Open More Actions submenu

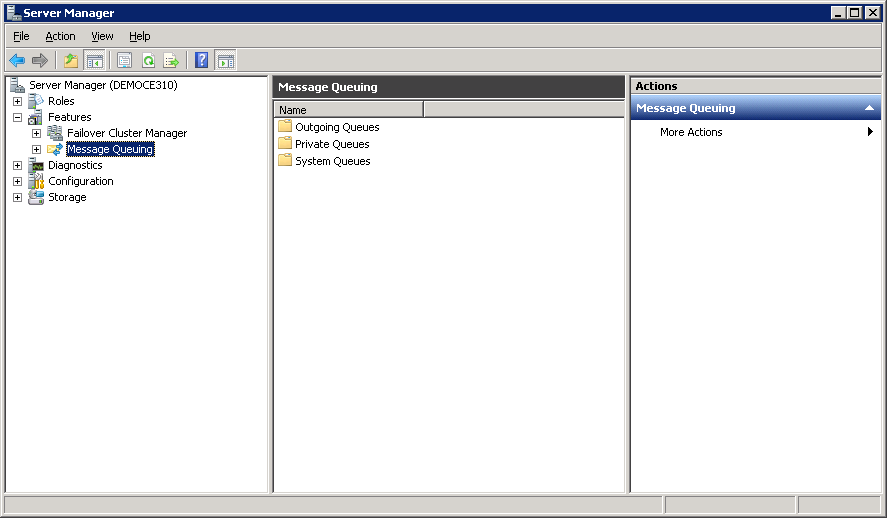[691, 132]
